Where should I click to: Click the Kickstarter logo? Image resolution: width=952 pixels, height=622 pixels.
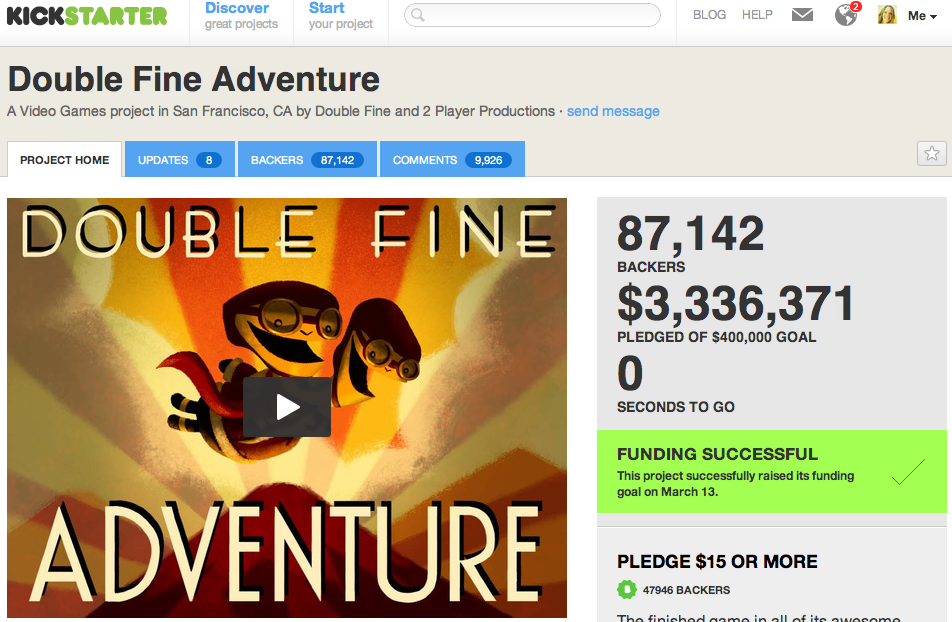86,16
